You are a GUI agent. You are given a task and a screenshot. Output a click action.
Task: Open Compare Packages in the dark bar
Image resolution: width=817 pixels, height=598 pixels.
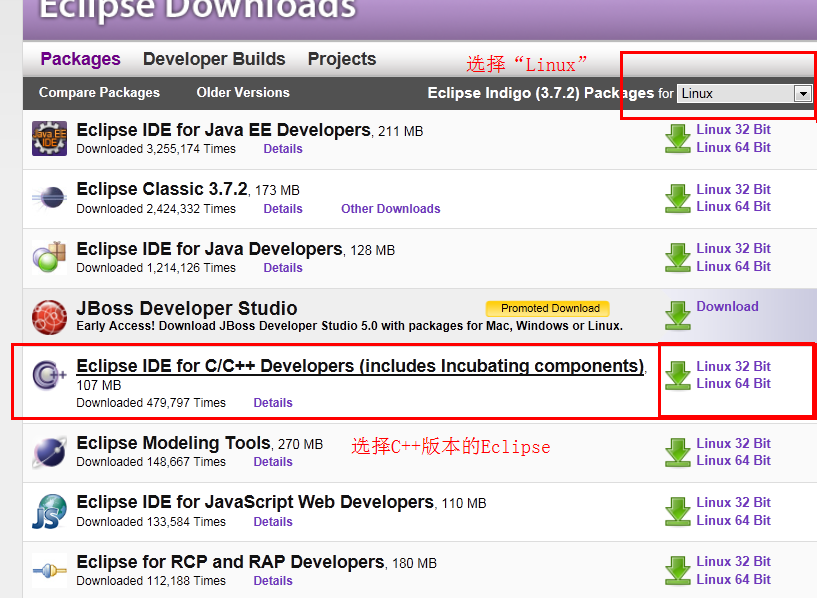(99, 92)
